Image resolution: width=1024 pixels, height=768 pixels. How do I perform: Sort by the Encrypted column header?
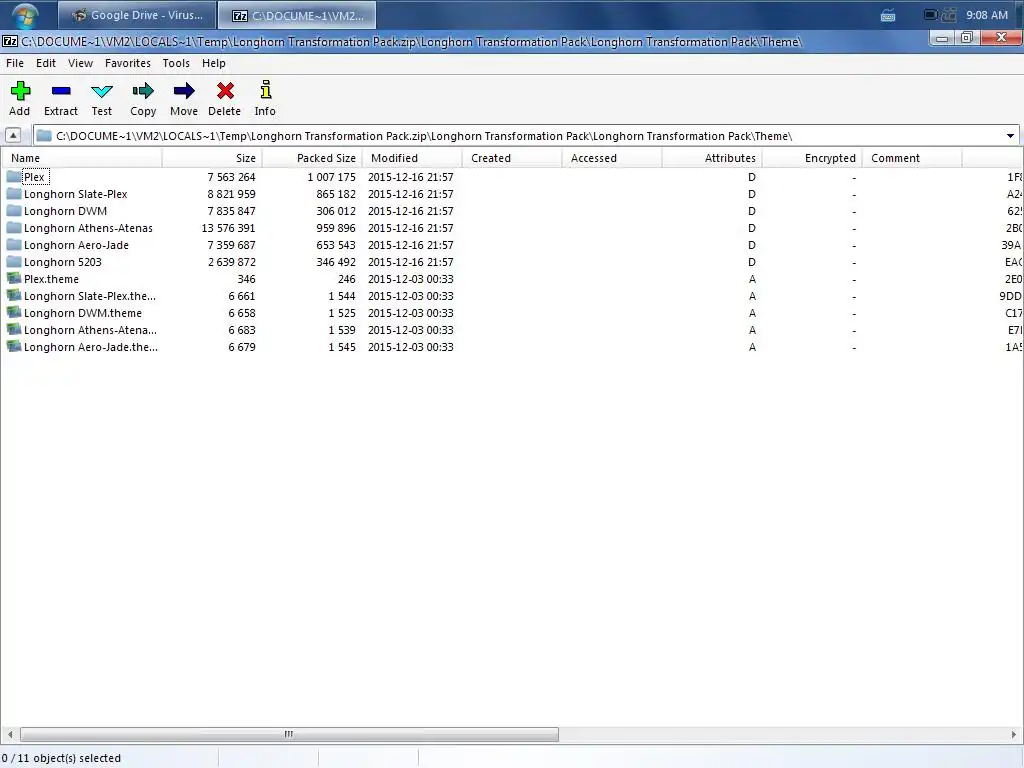coord(812,158)
